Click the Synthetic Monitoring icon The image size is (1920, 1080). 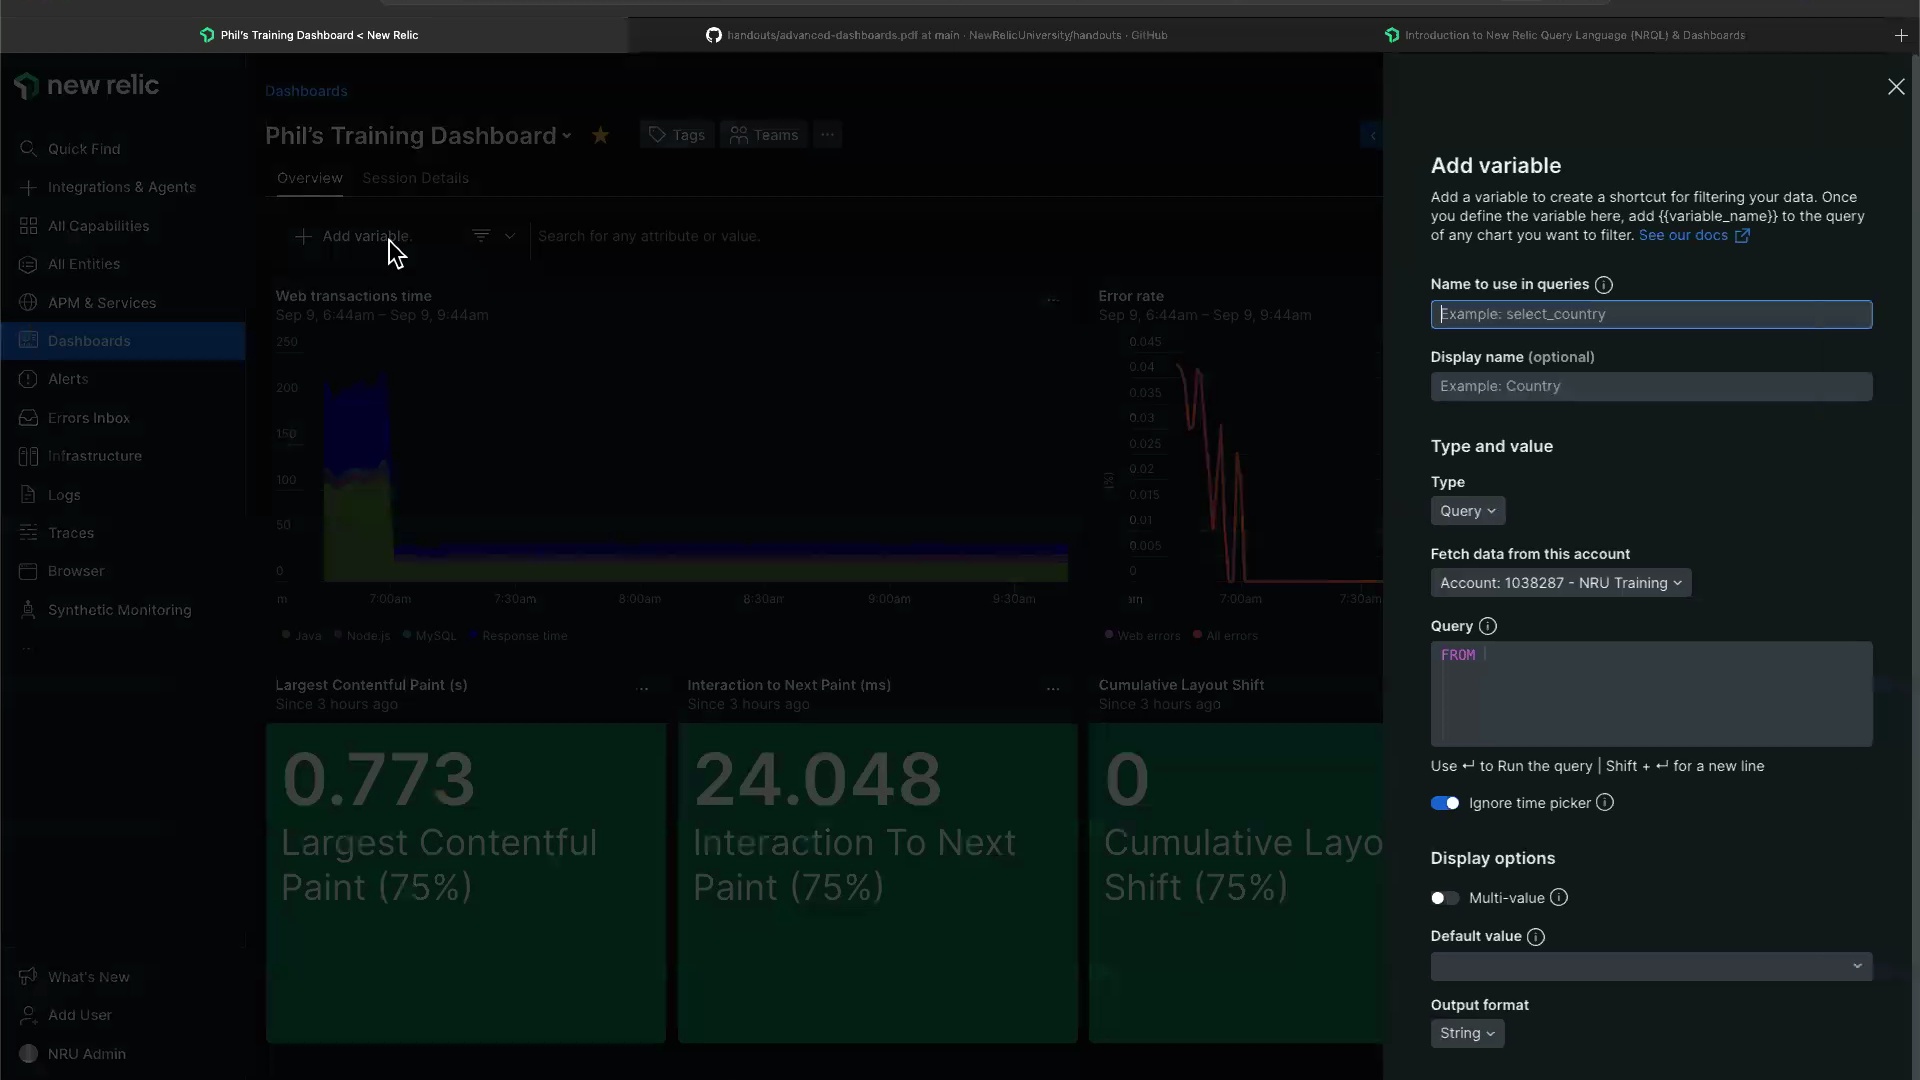click(28, 610)
